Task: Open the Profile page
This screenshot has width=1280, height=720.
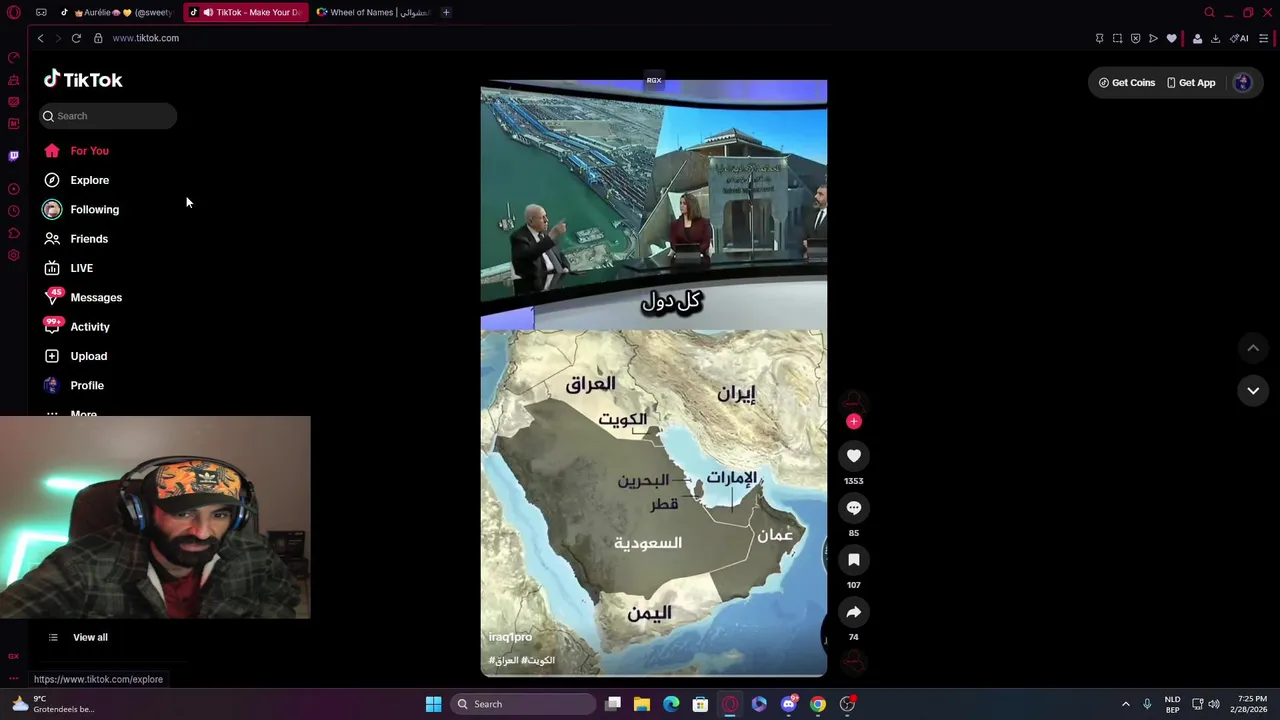Action: tap(74, 385)
